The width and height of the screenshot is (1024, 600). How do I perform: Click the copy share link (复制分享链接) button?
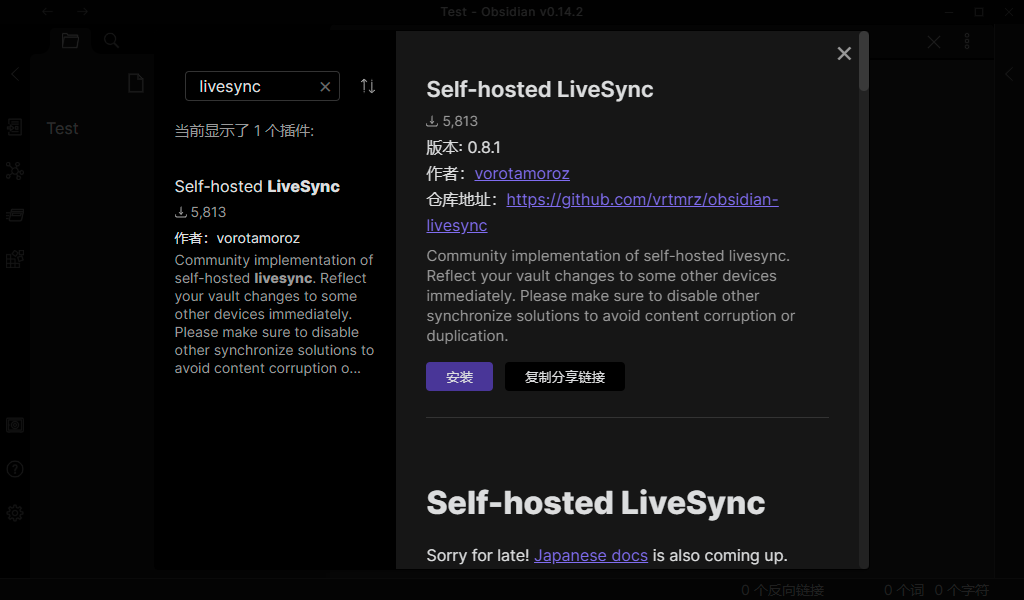click(x=564, y=377)
